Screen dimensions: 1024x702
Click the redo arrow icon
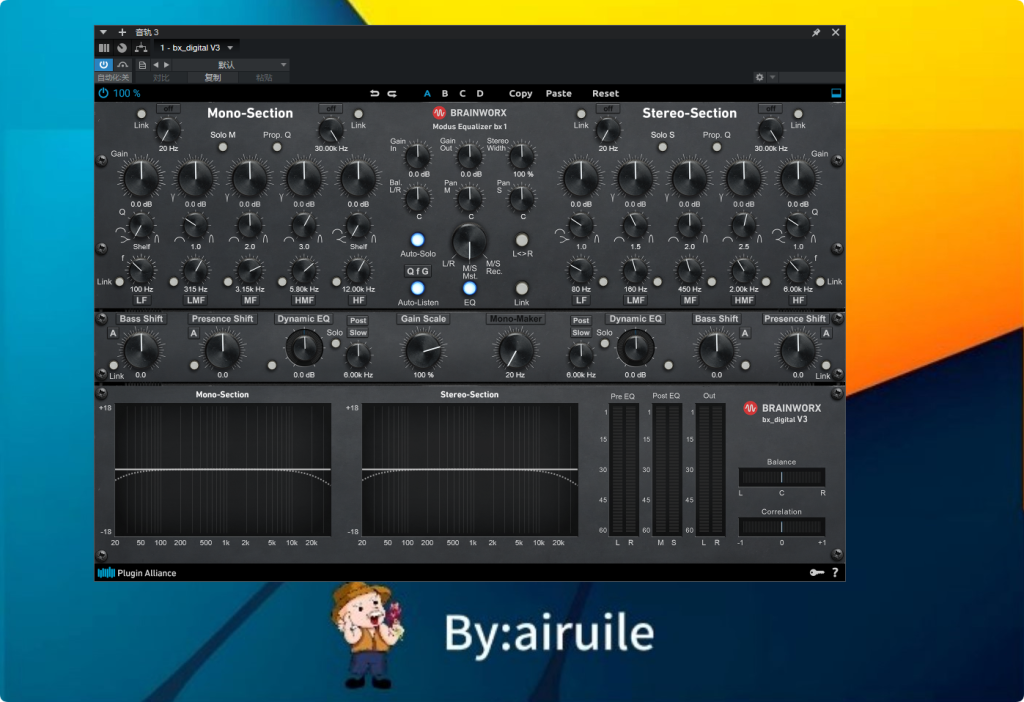point(392,93)
